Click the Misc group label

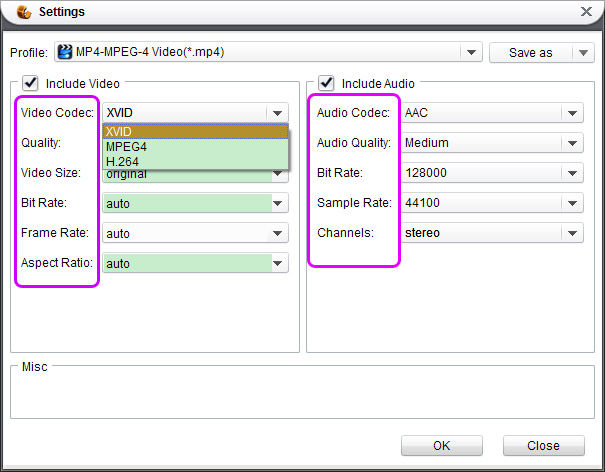[35, 367]
